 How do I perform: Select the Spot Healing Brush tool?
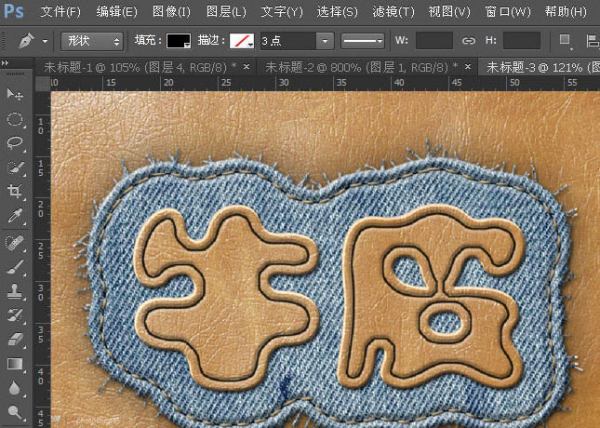pos(15,242)
